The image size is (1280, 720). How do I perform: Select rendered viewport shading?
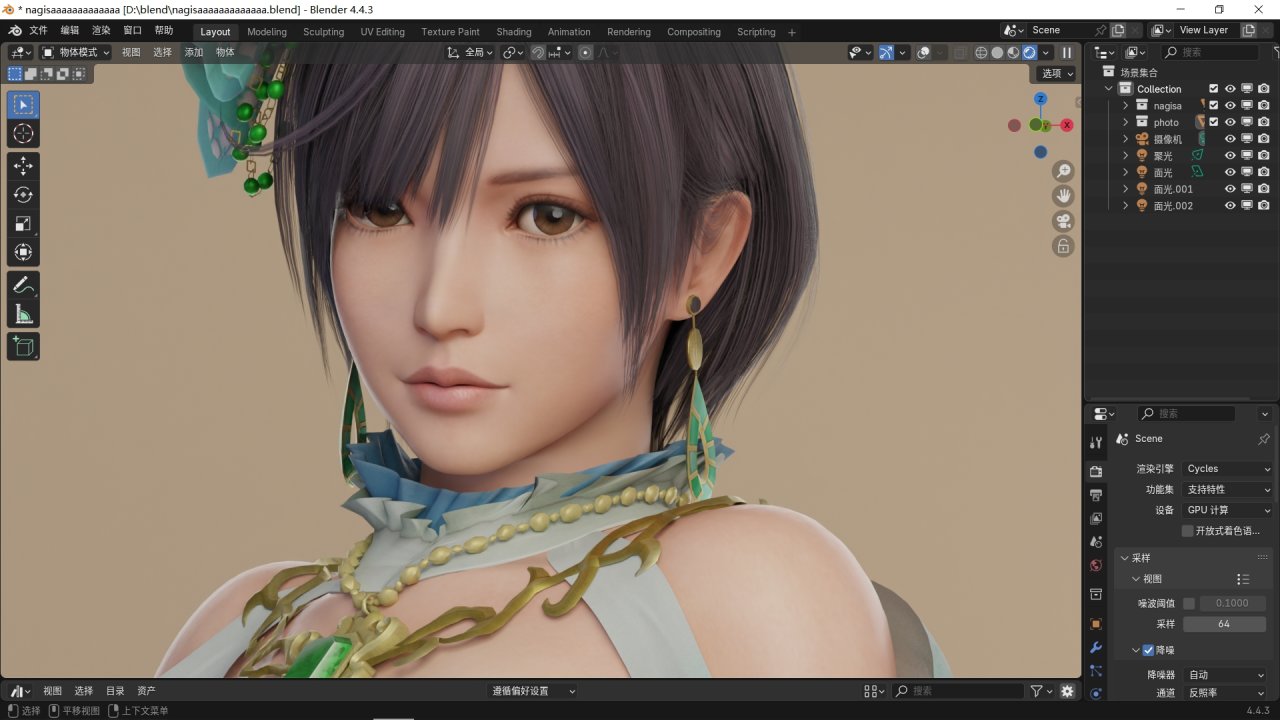[1029, 53]
